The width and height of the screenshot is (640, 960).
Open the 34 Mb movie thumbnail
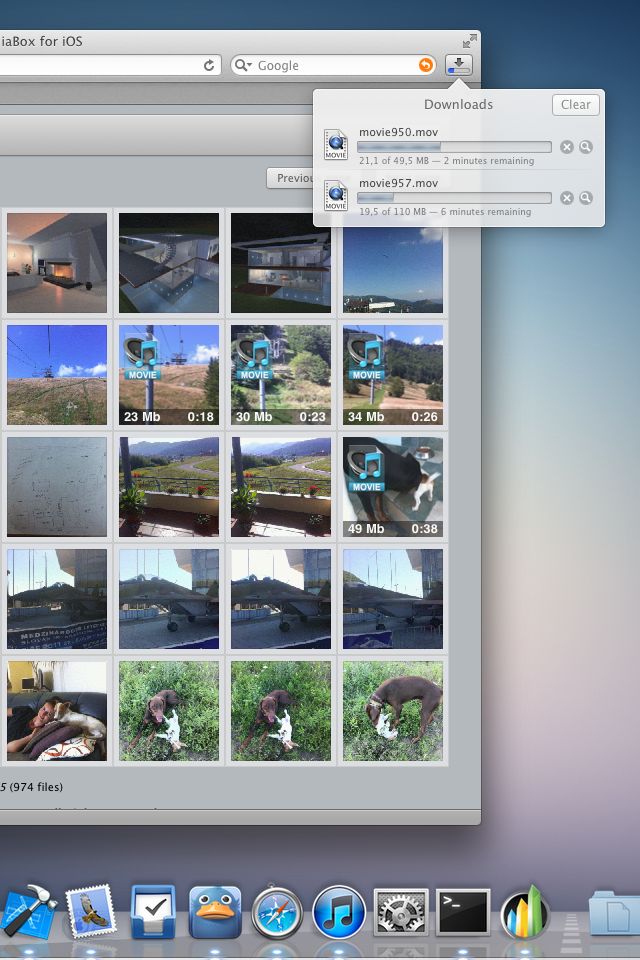click(x=393, y=375)
